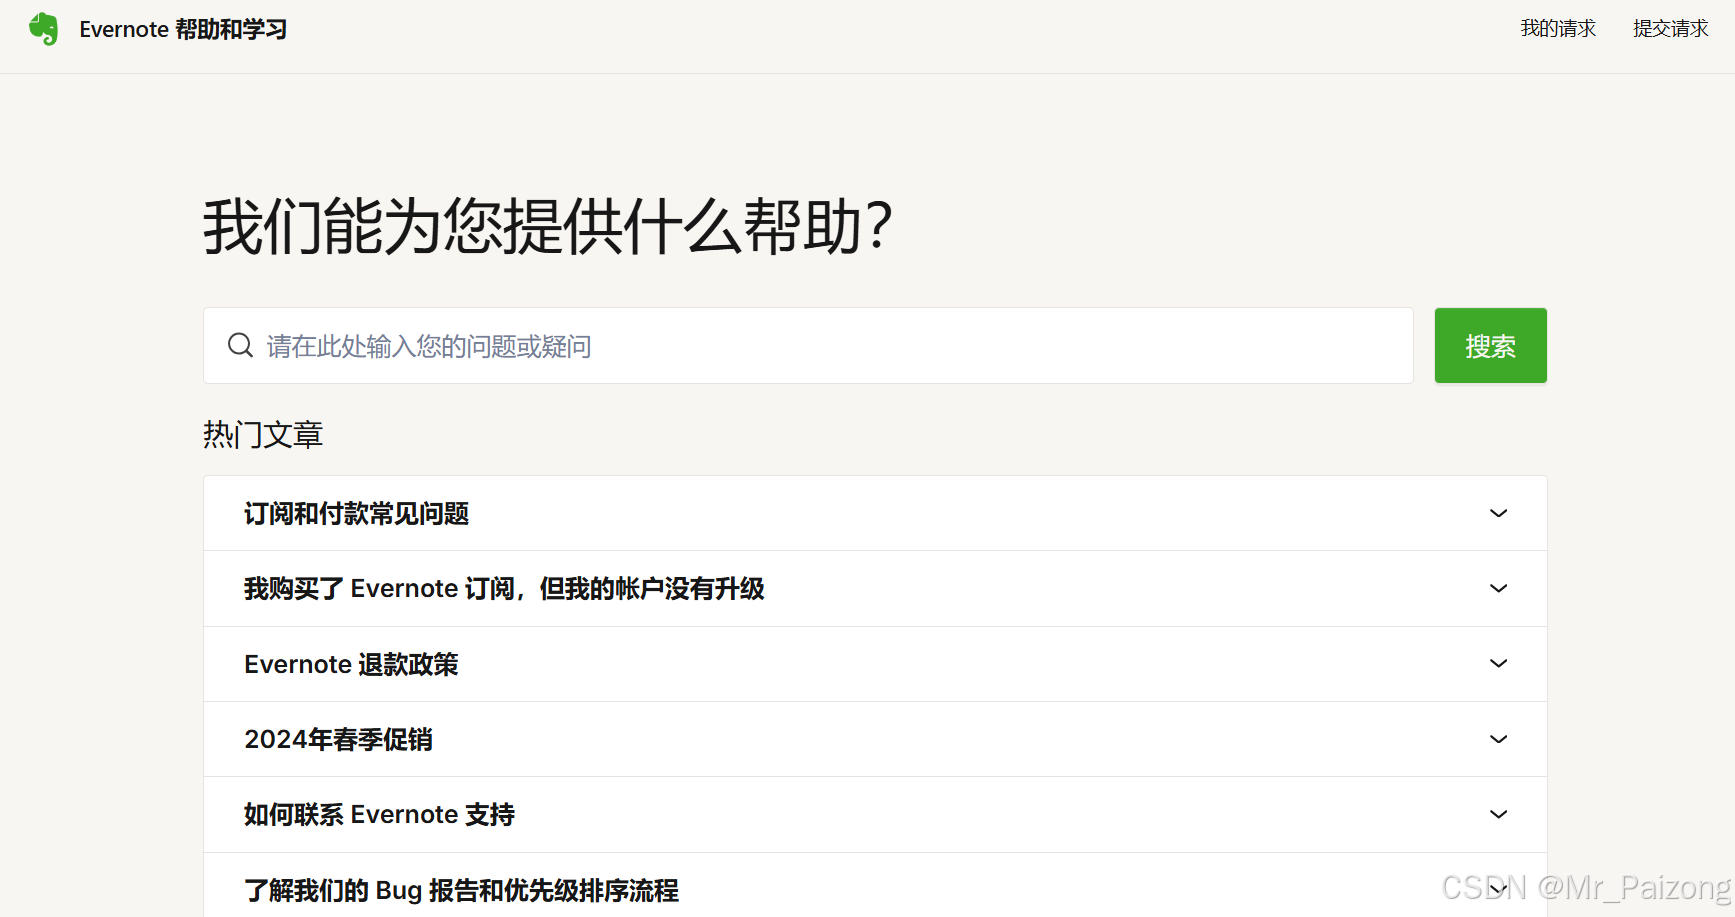Open article 我购买了 Evernote 订阅，但我的帐户没有升级
The width and height of the screenshot is (1735, 917).
[504, 589]
